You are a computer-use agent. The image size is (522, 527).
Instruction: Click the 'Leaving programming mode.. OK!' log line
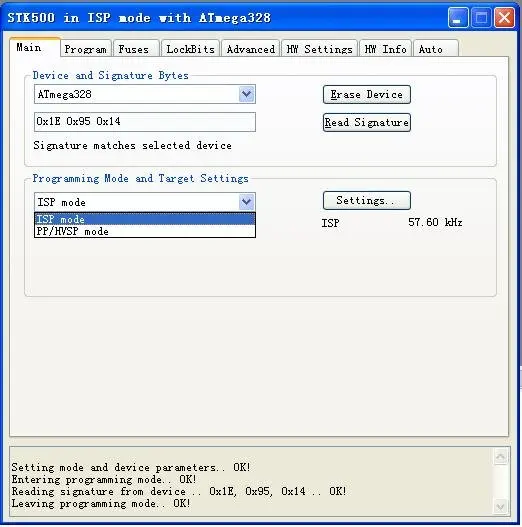pyautogui.click(x=101, y=503)
